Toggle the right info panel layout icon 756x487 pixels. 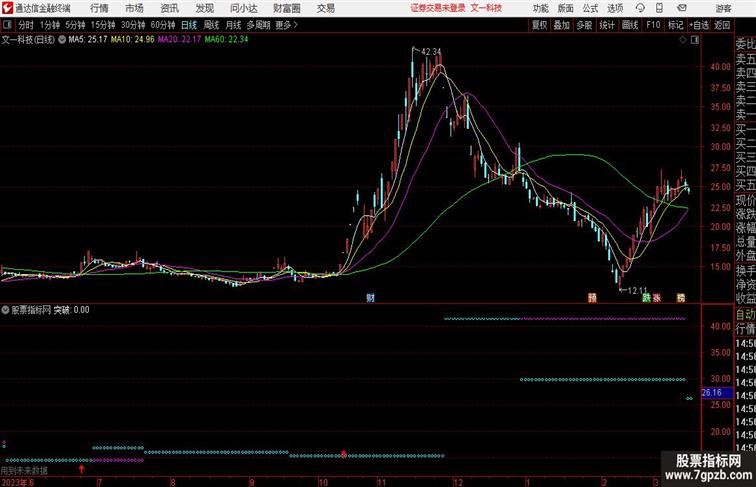(x=695, y=40)
